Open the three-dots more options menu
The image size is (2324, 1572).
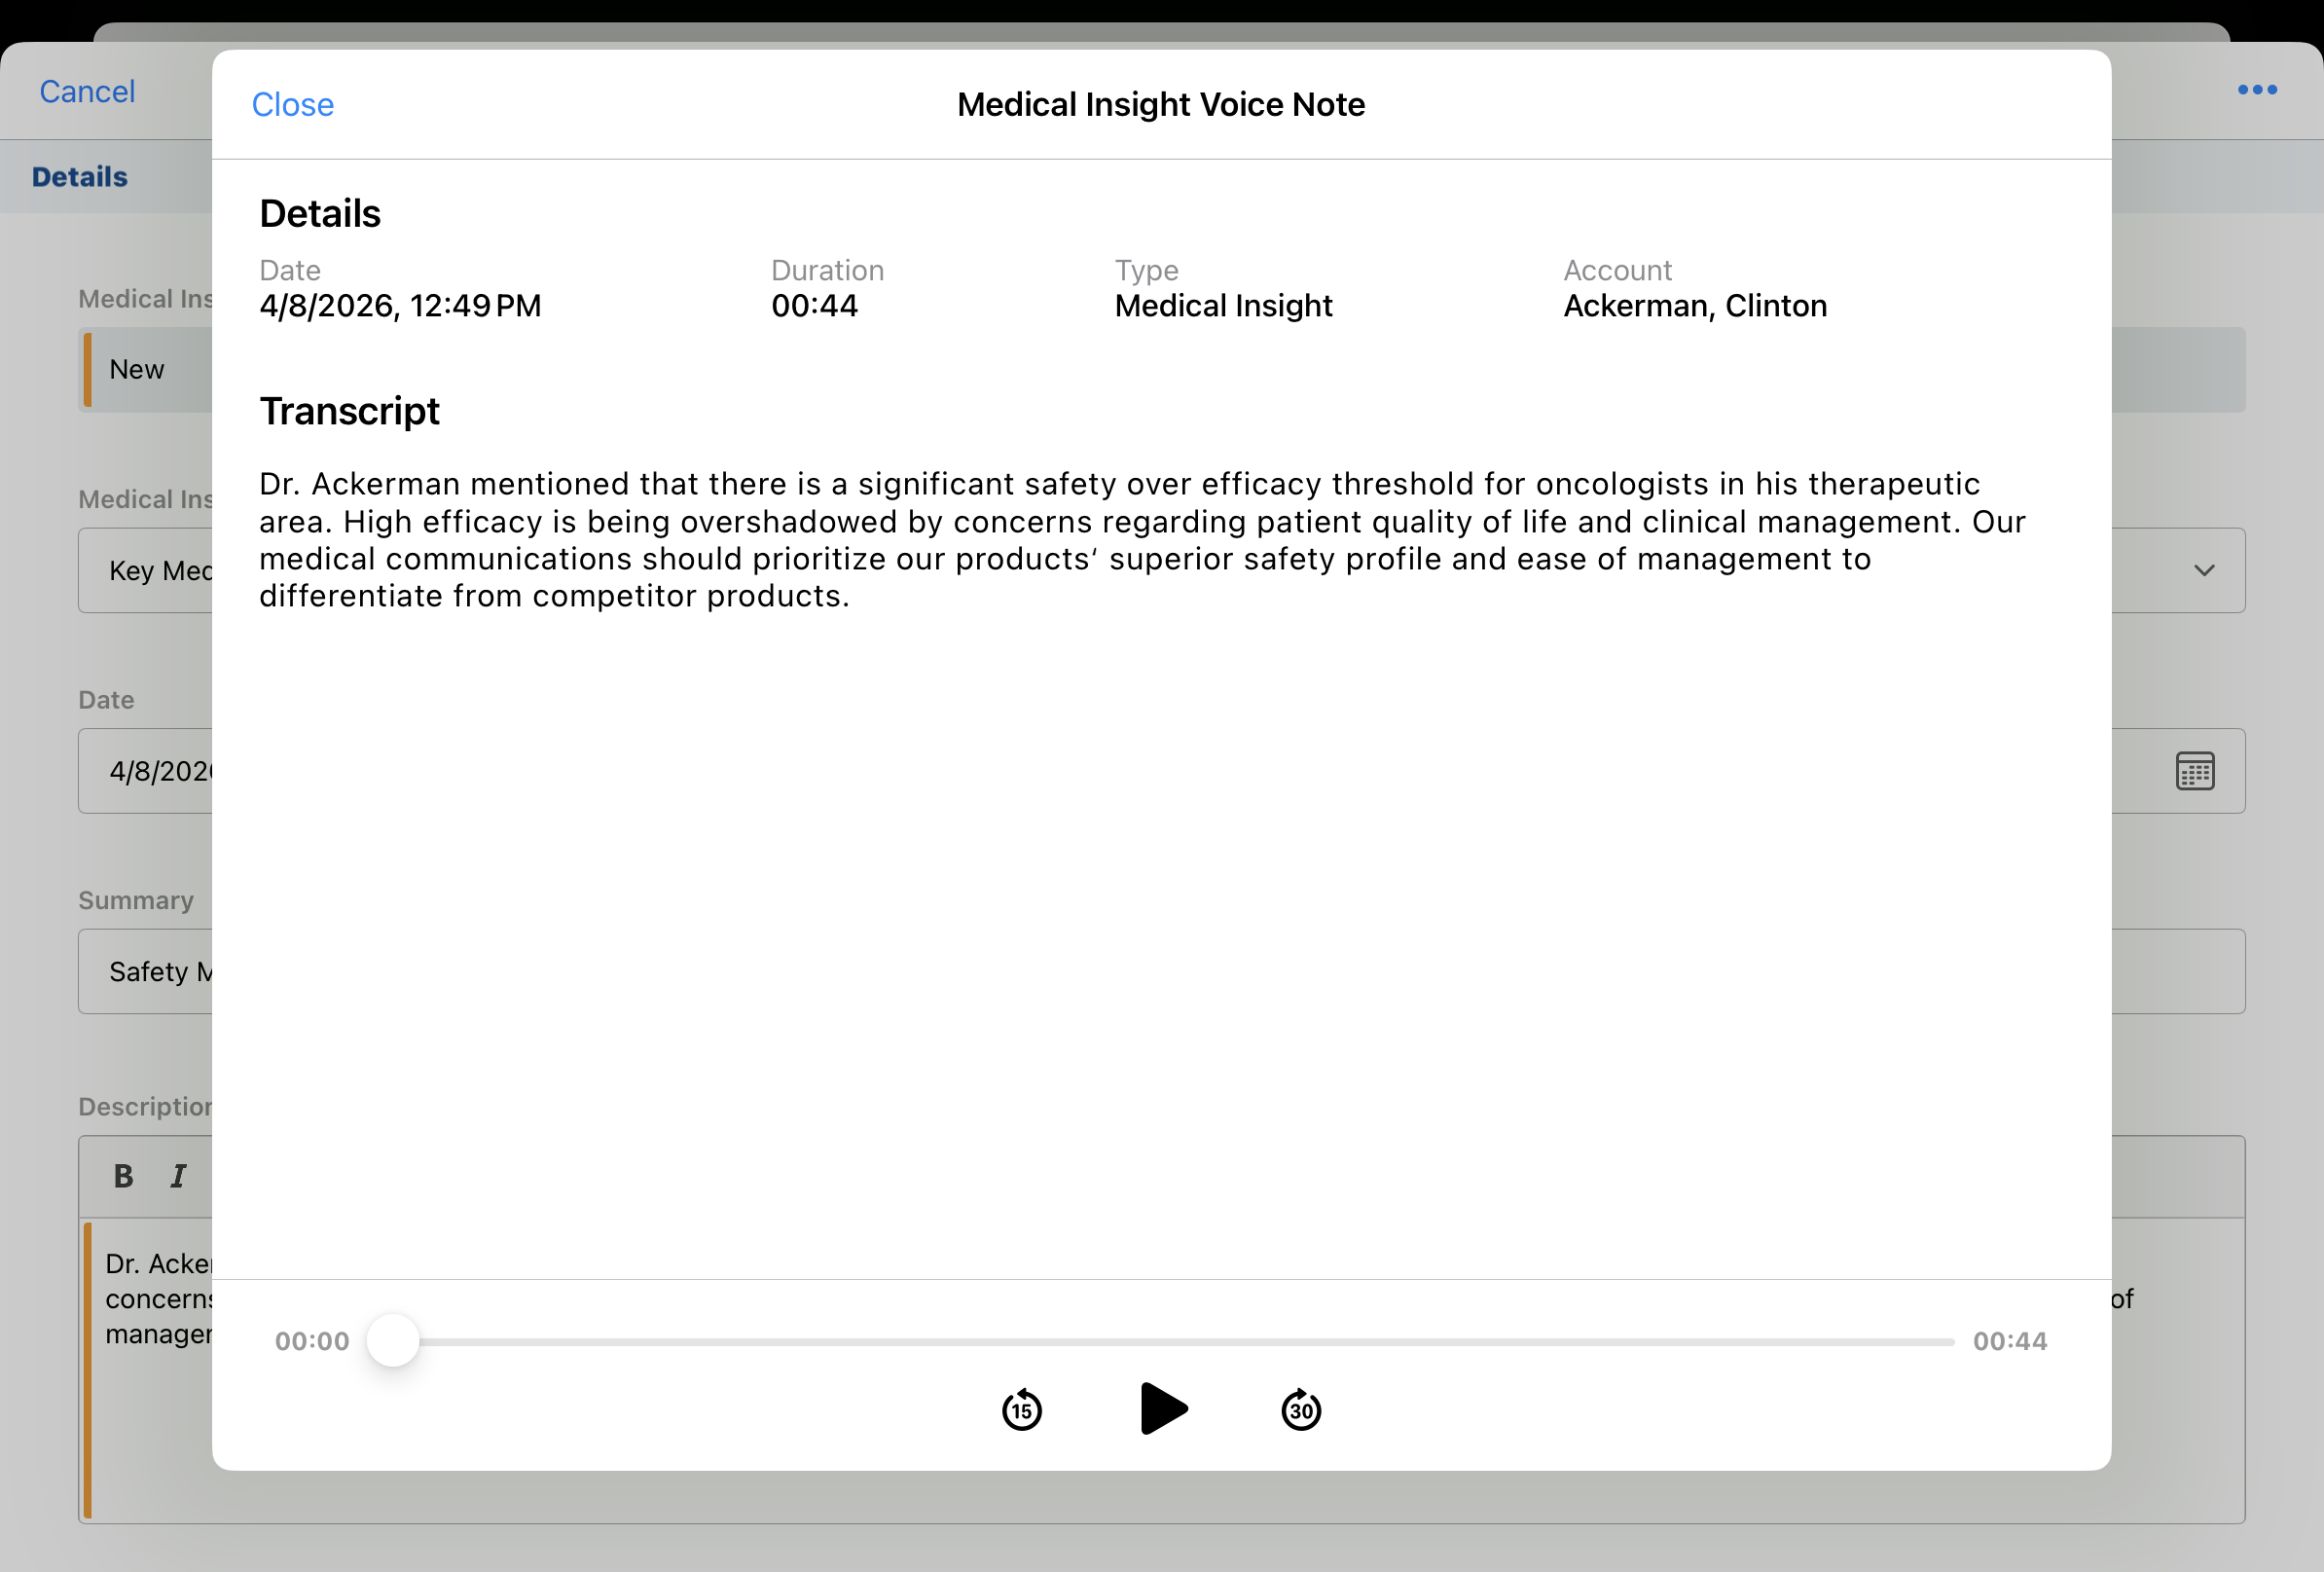pyautogui.click(x=2256, y=90)
